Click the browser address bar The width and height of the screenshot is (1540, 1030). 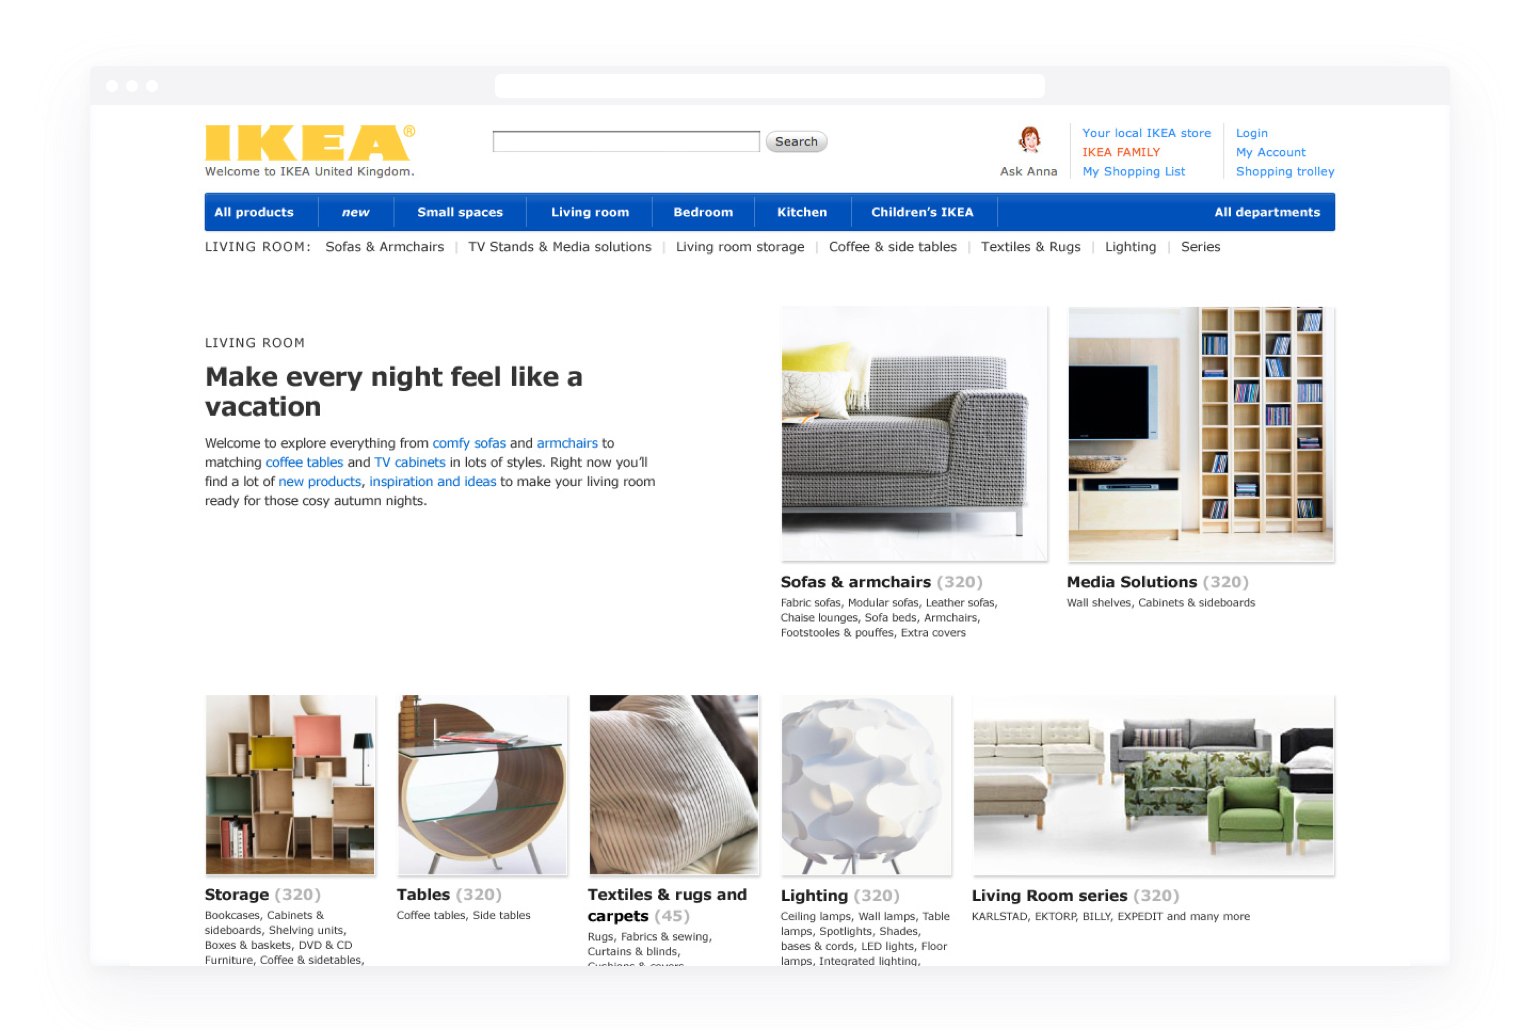coord(770,86)
